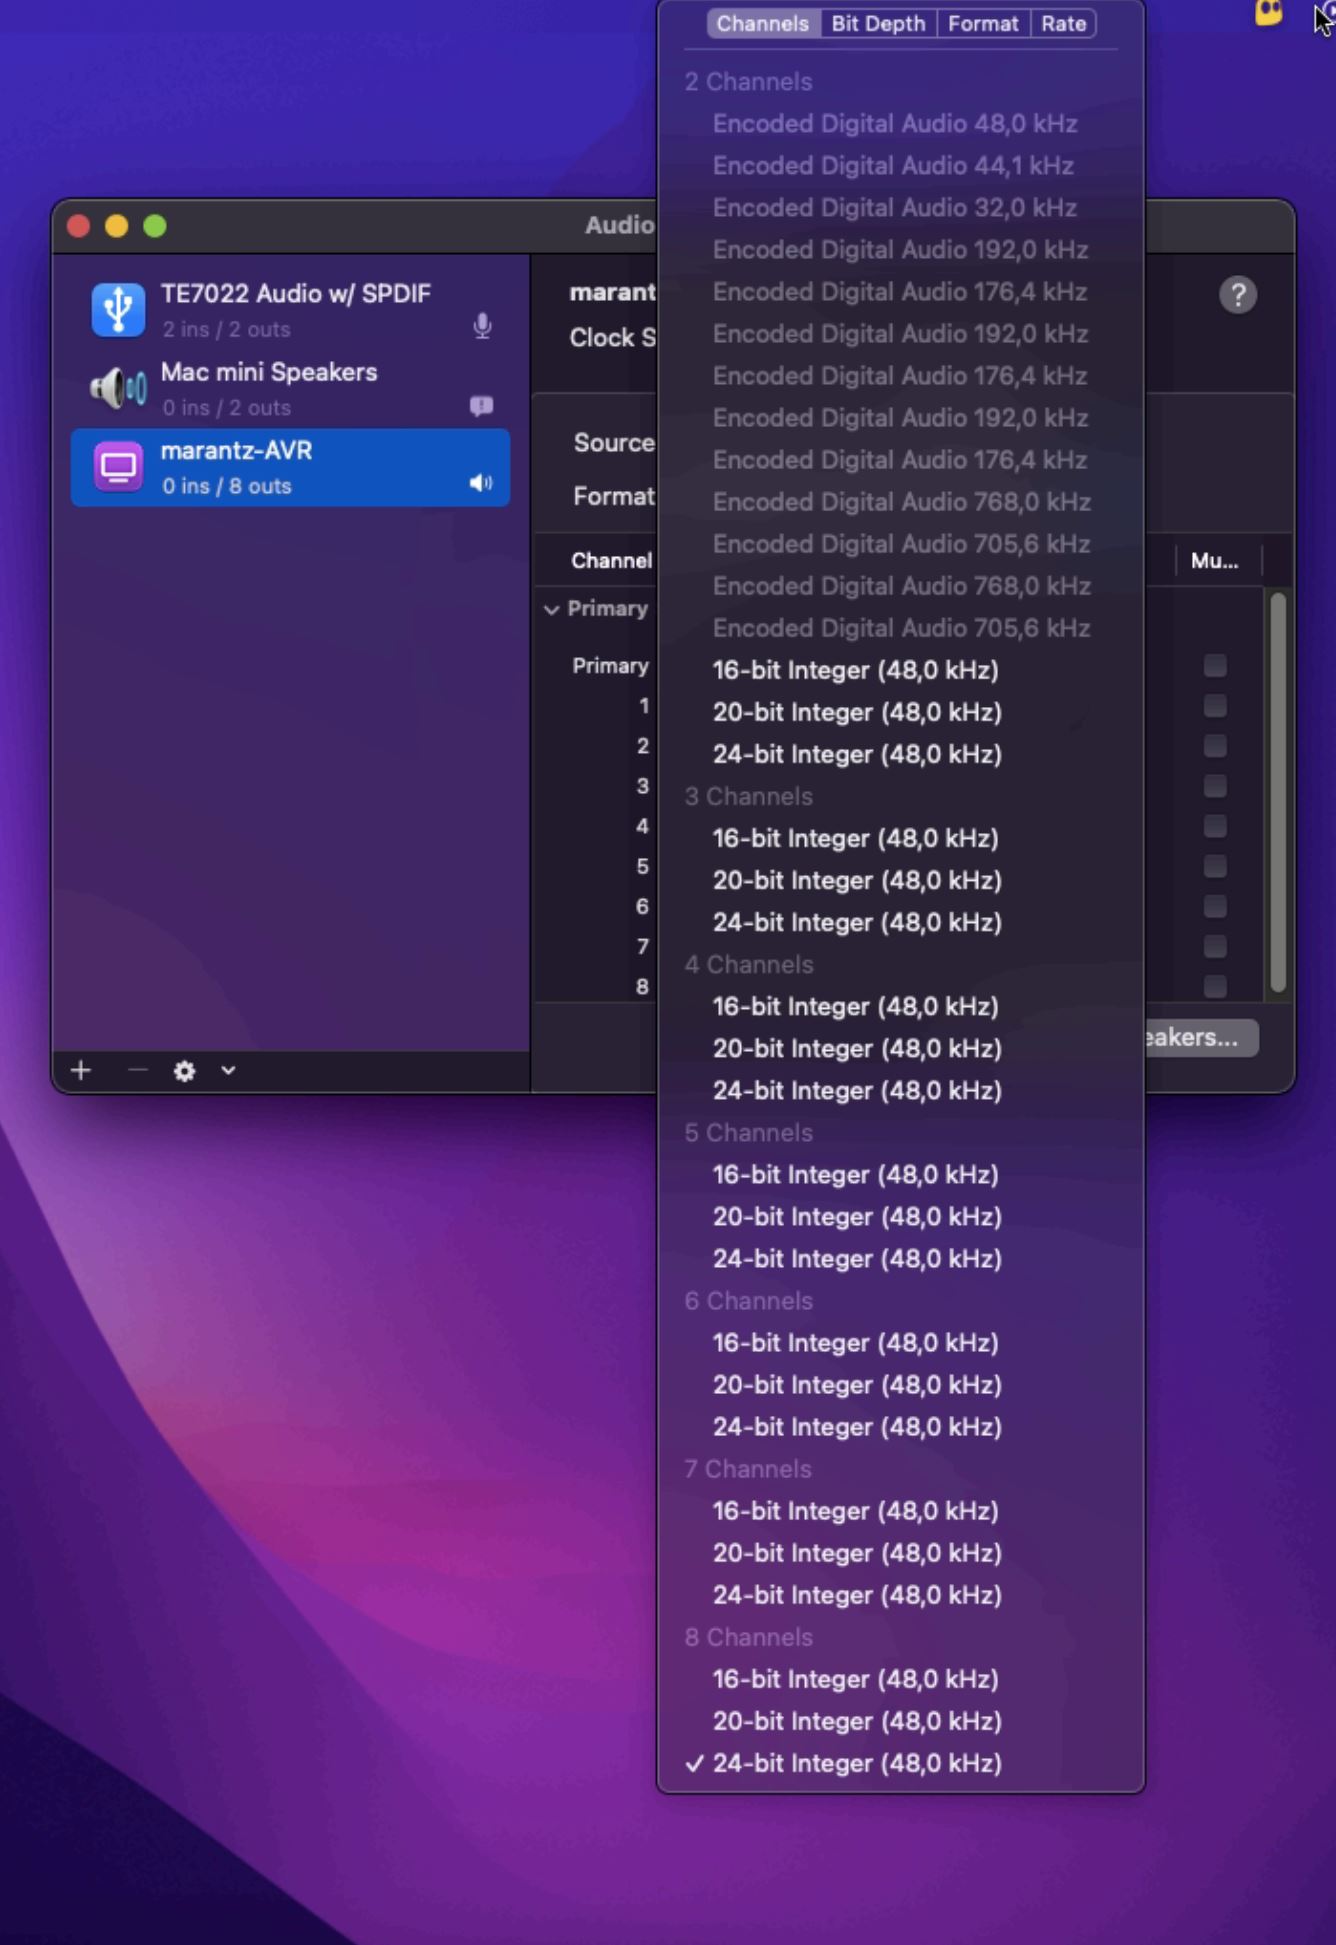Select the marantz-AVR device row
Screen dimensions: 1336x1945
tap(290, 467)
